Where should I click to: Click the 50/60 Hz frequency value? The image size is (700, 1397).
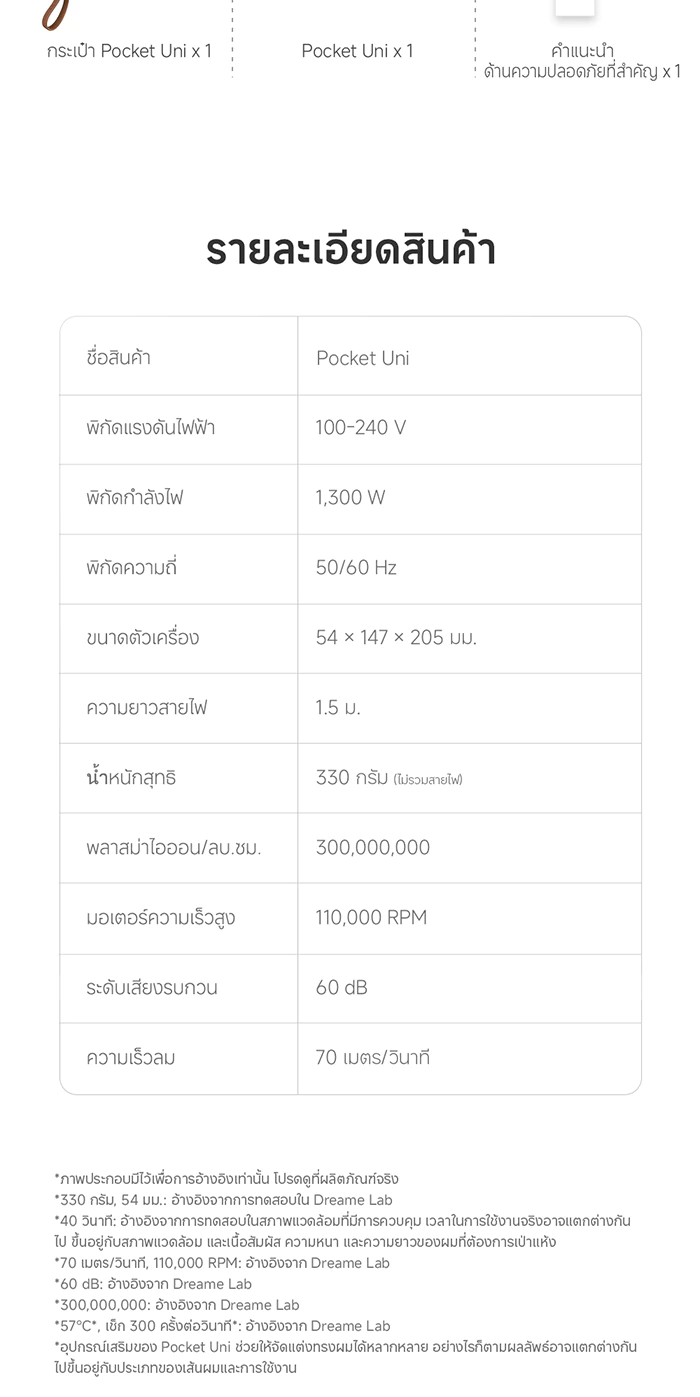(x=356, y=568)
